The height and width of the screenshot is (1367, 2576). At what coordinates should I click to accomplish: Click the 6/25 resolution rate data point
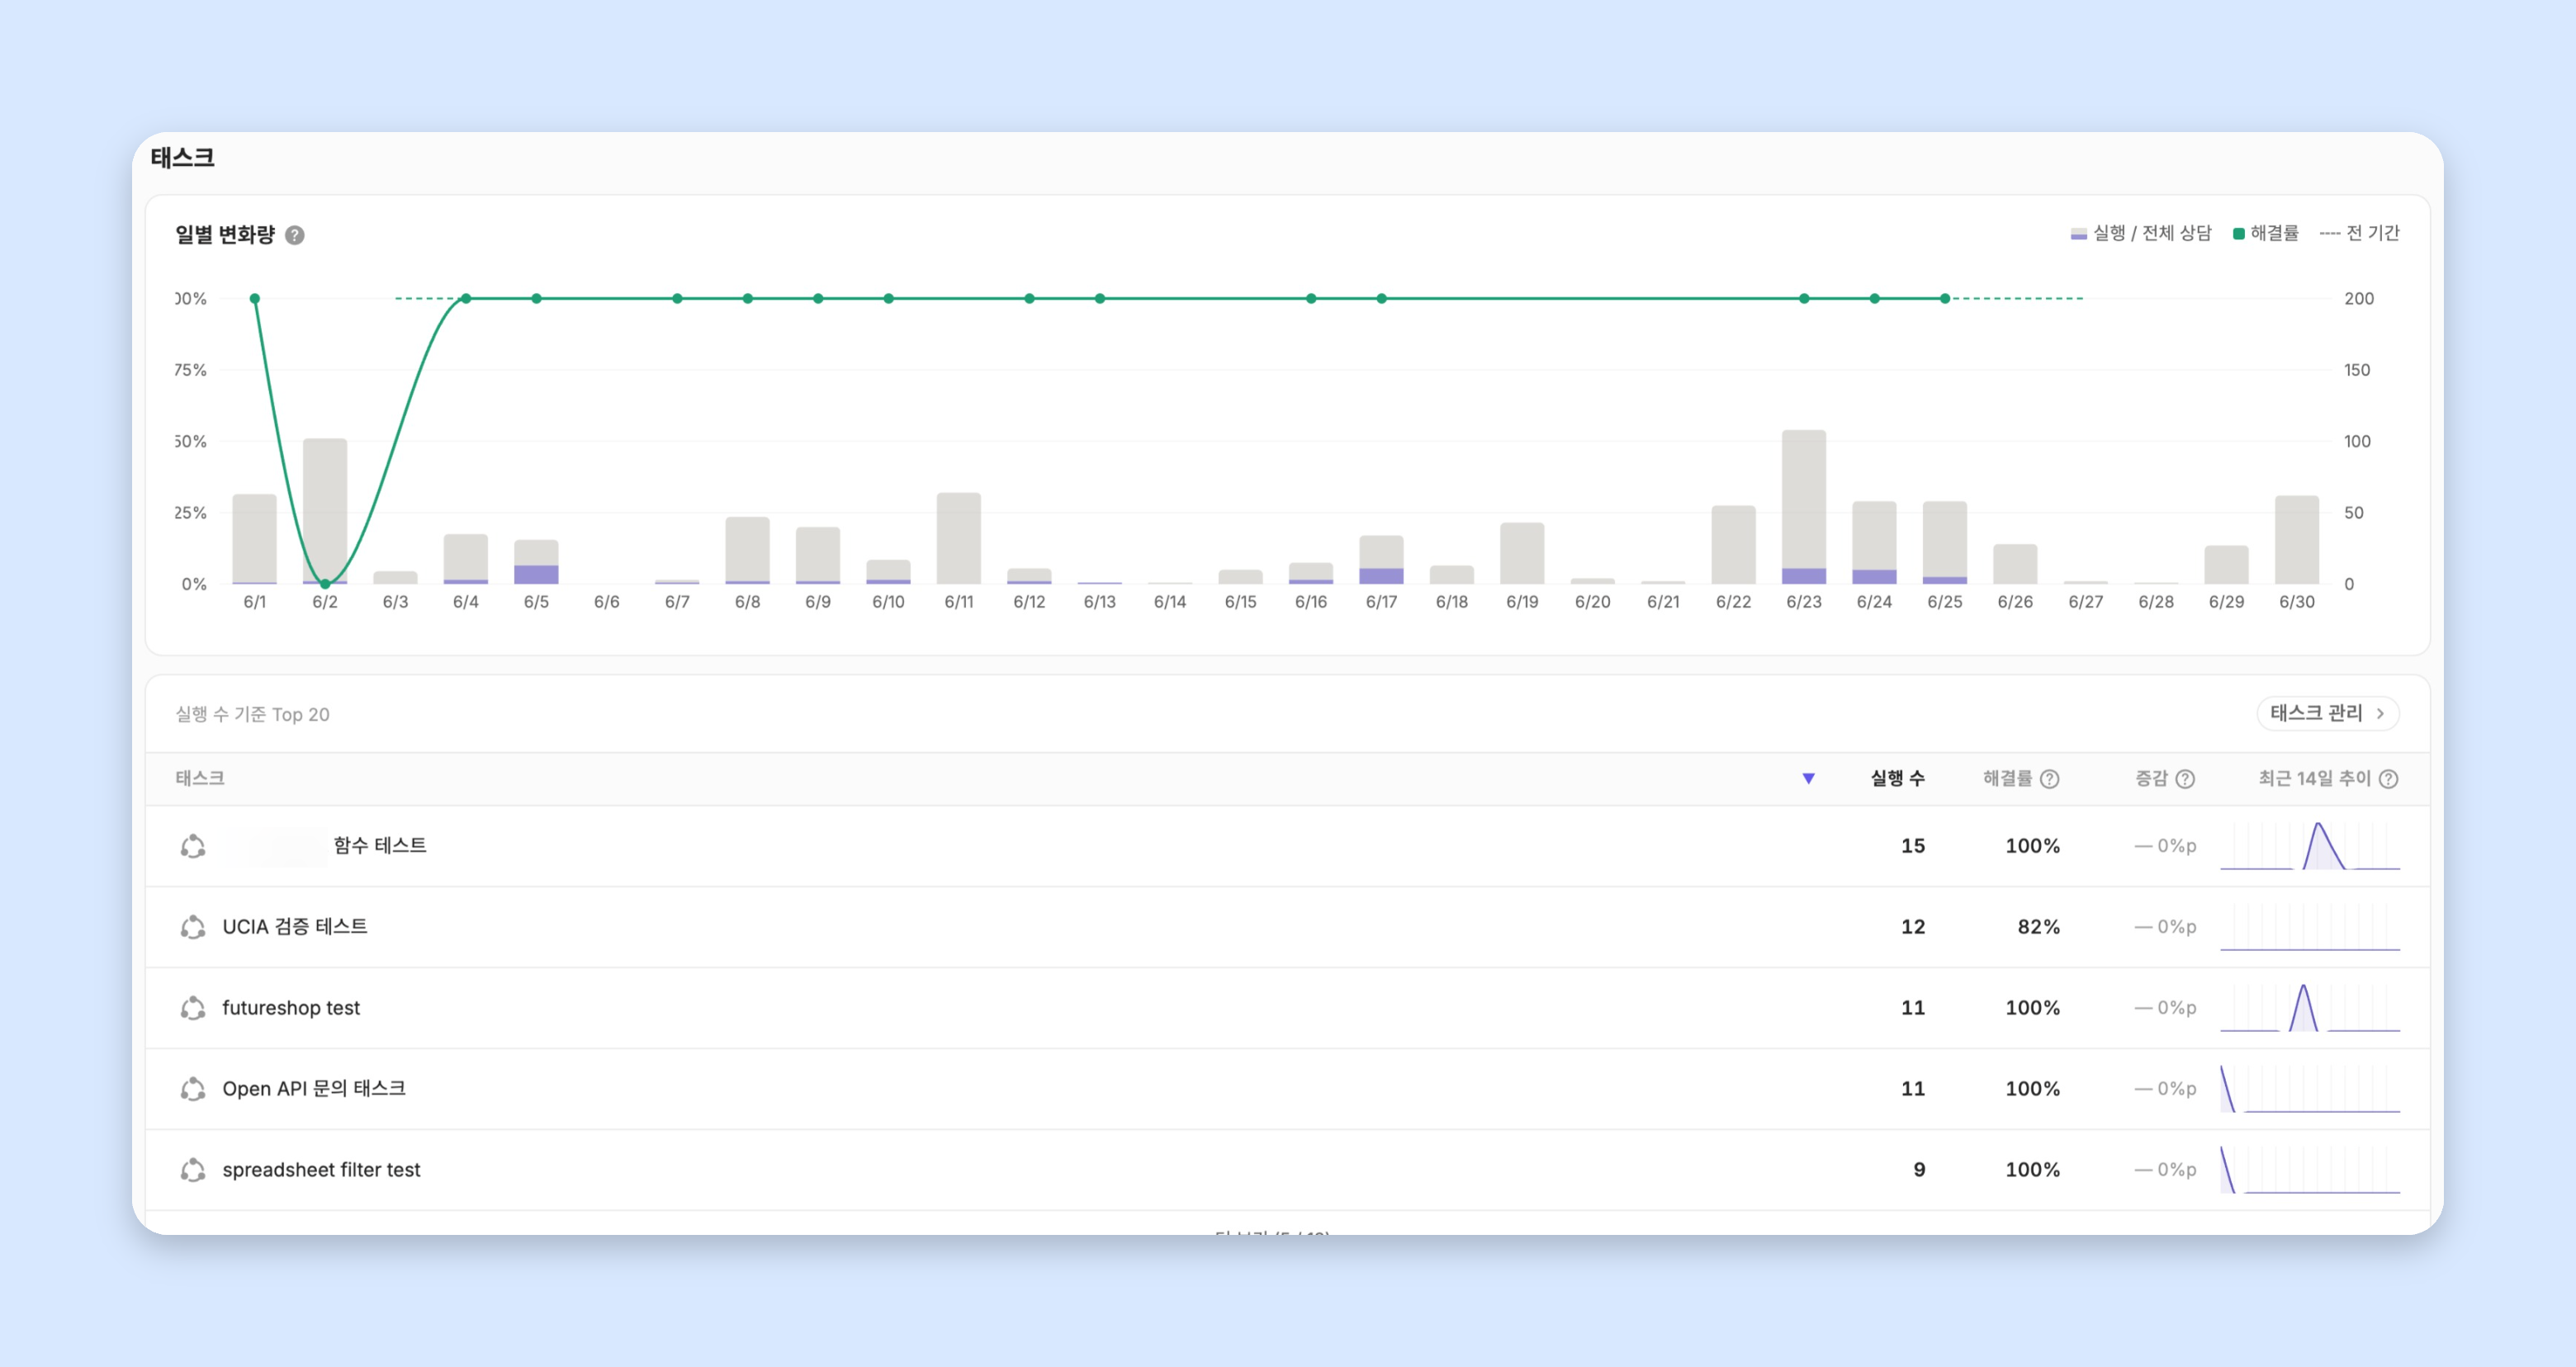click(x=1945, y=298)
